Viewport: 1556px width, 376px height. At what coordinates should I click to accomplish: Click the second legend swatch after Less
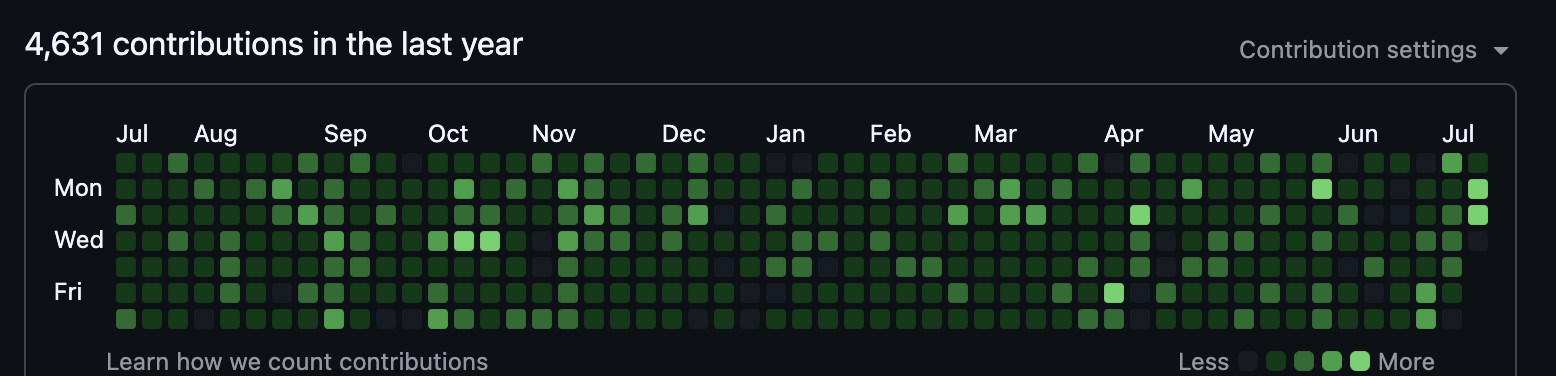coord(1276,361)
